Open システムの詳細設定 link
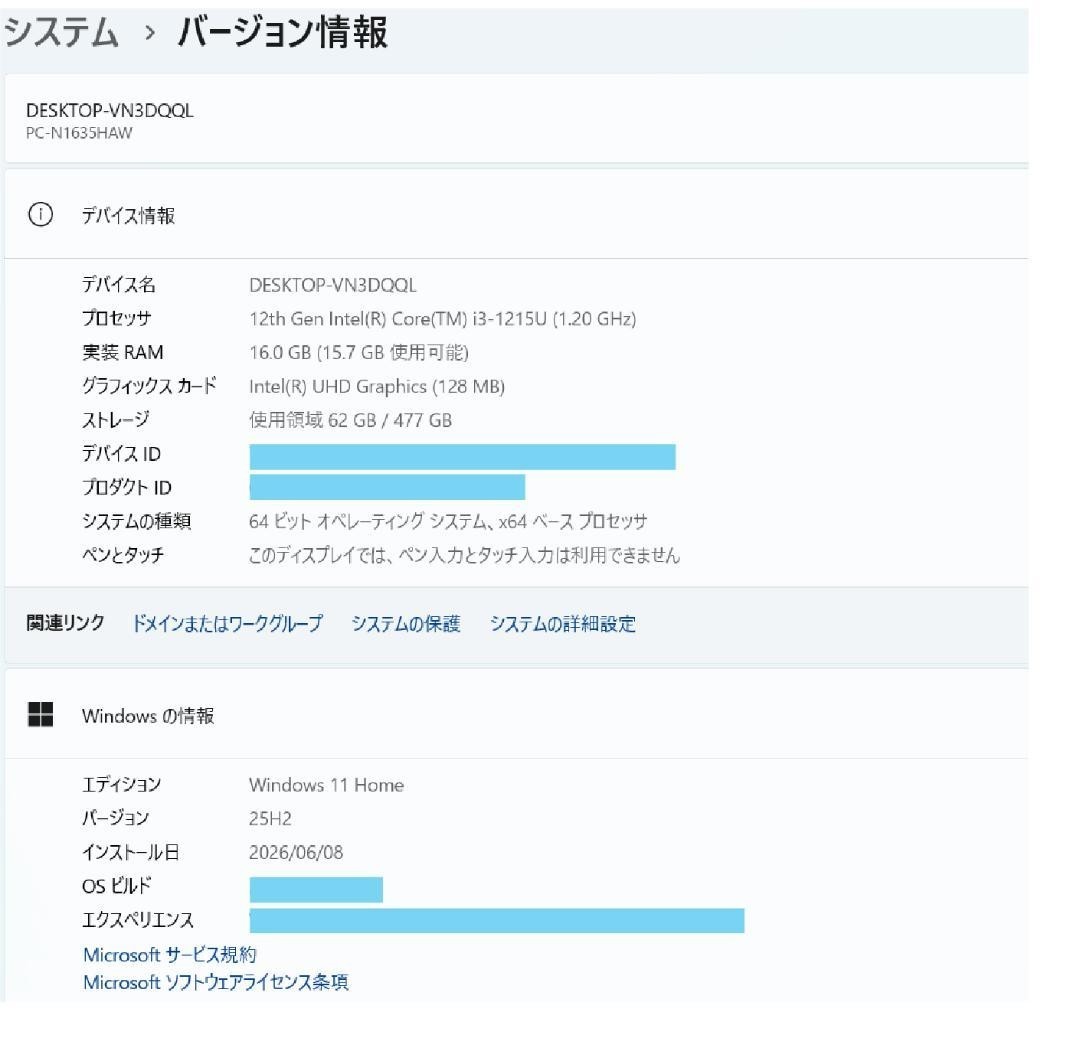Screen dimensions: 1080x1048 point(563,623)
